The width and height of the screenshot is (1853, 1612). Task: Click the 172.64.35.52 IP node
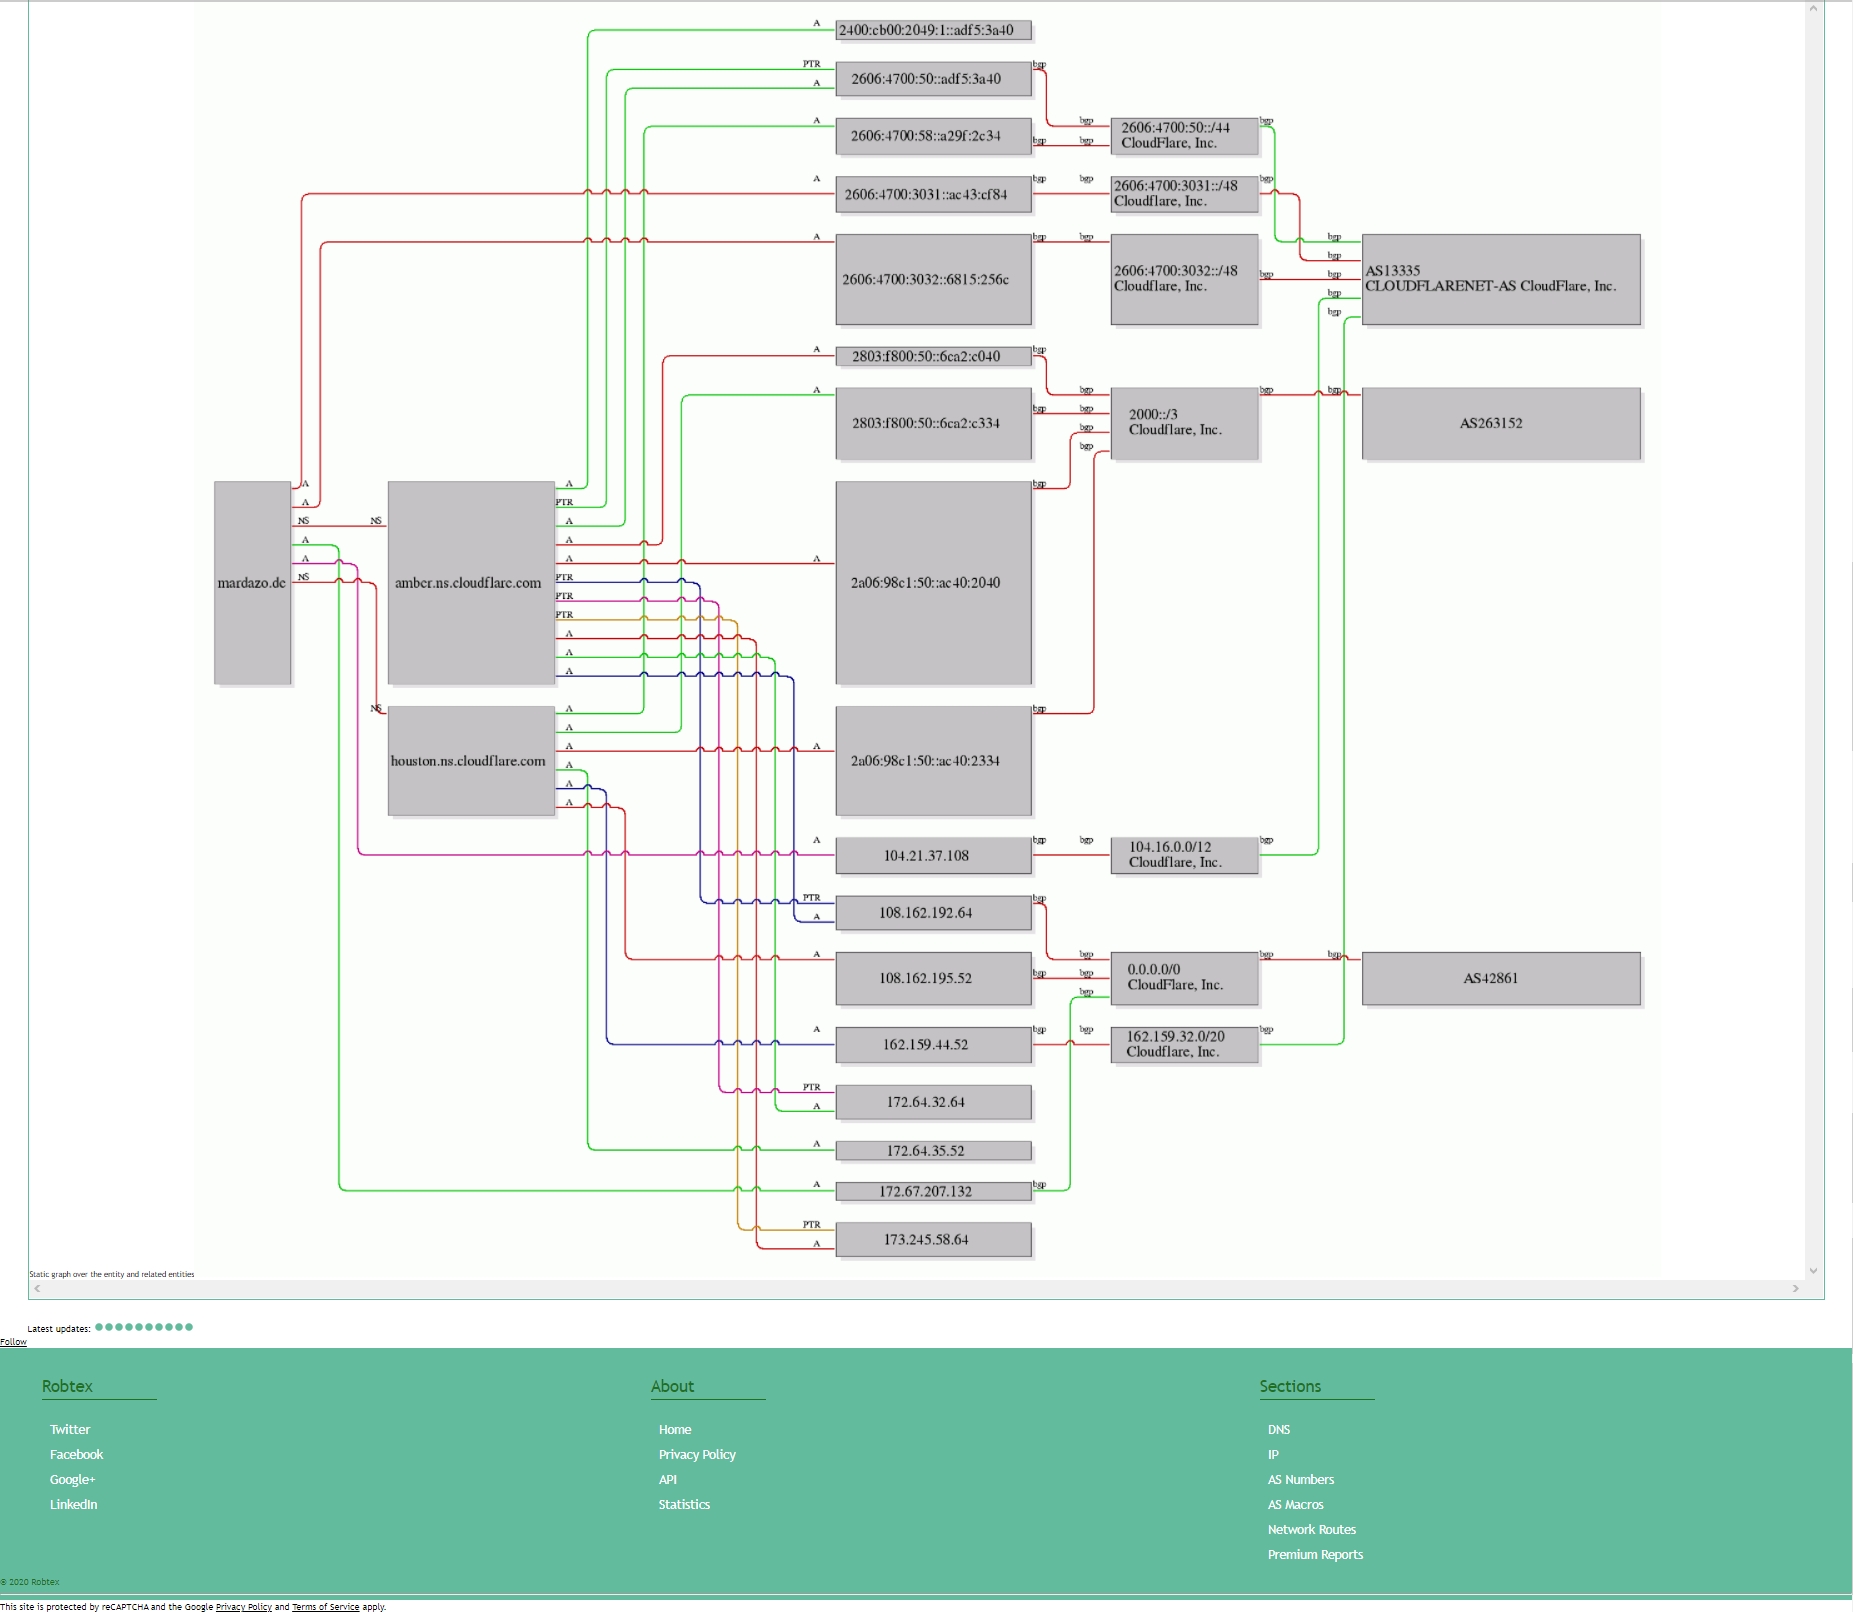[933, 1150]
